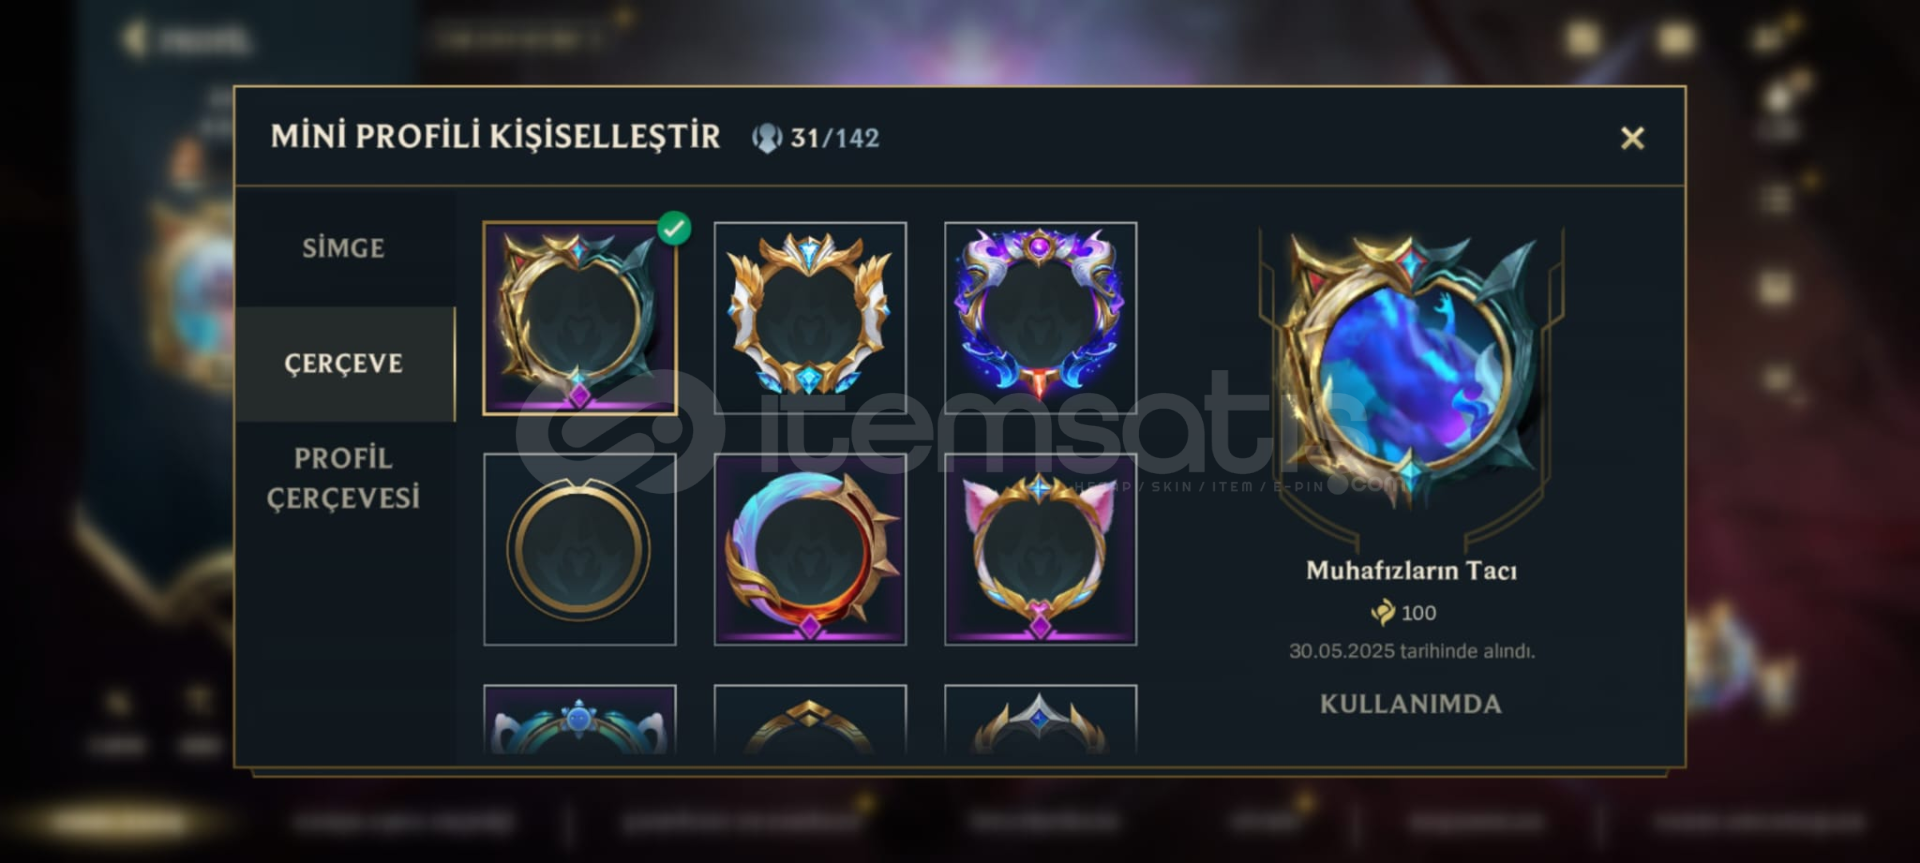Click the large frame preview image
This screenshot has height=863, width=1920.
pos(1410,368)
